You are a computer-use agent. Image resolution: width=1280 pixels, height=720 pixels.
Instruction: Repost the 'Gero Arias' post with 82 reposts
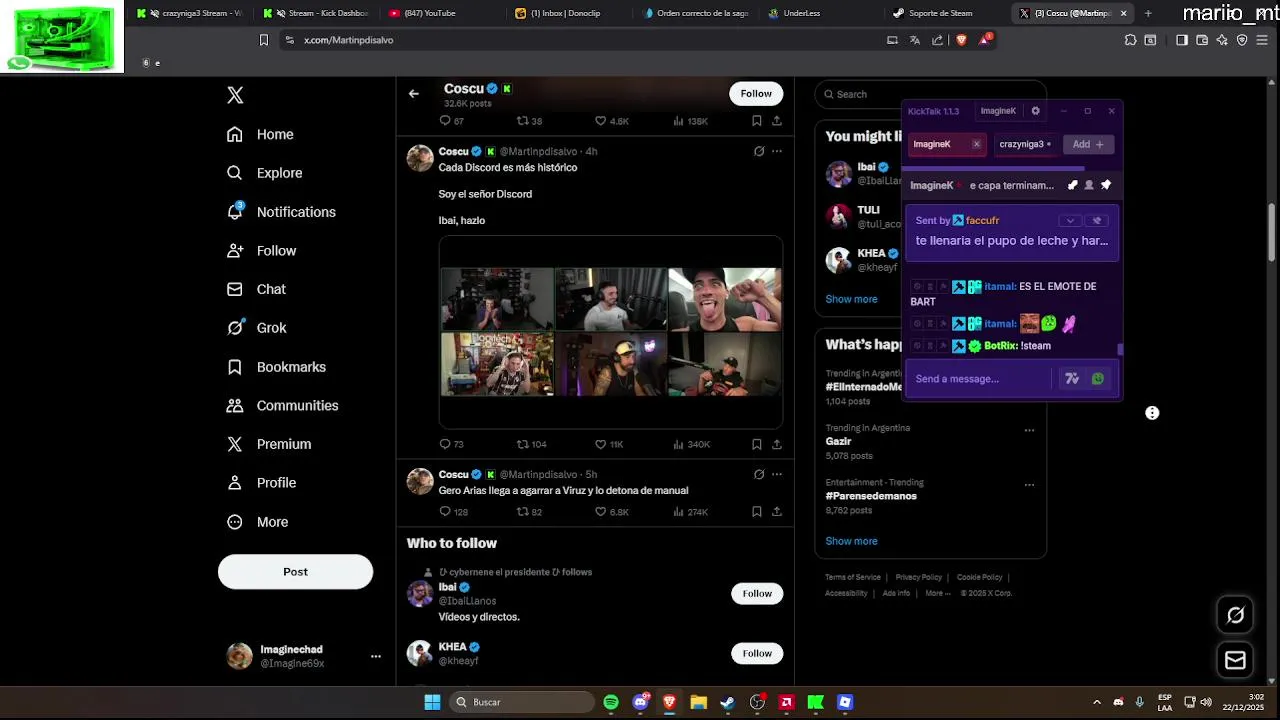point(522,511)
